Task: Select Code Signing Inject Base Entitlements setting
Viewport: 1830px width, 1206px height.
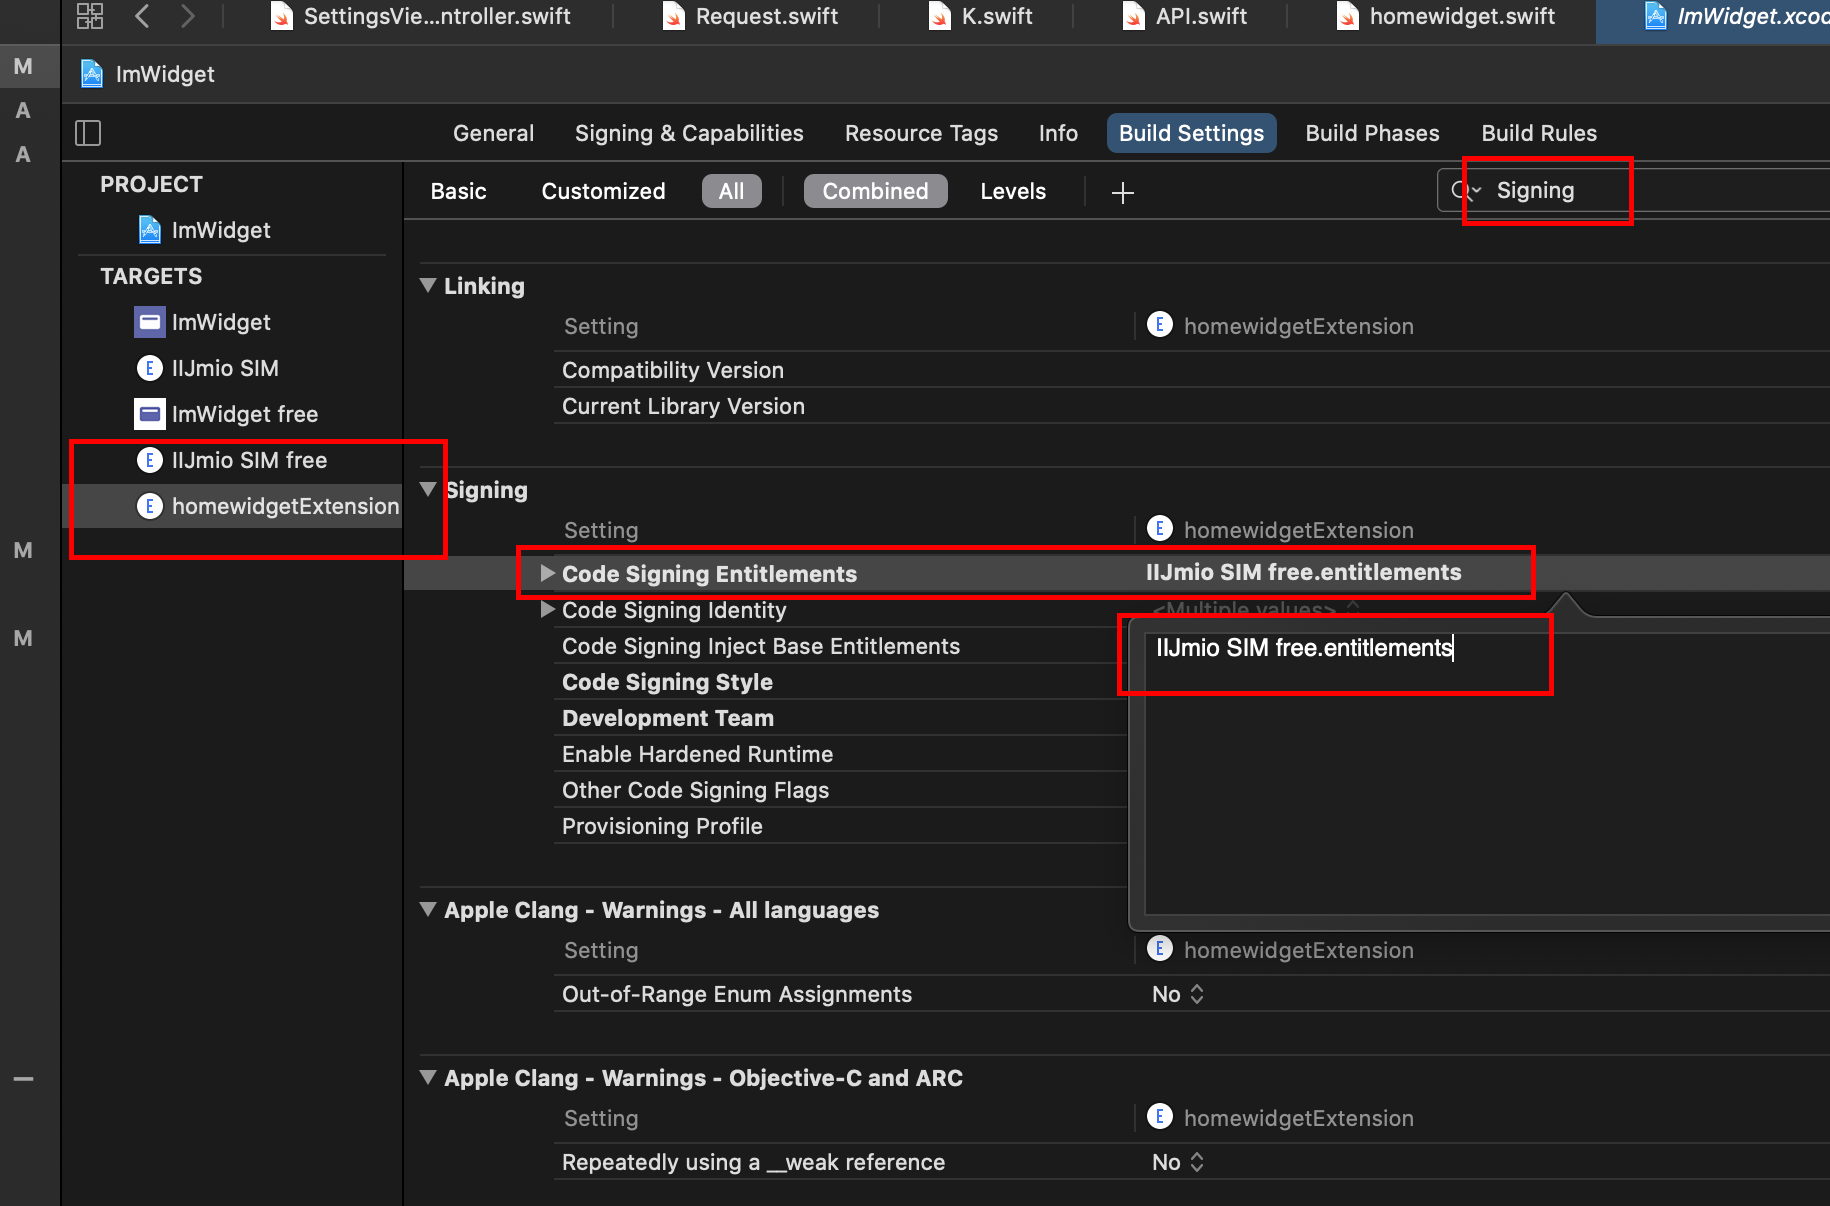Action: (x=761, y=646)
